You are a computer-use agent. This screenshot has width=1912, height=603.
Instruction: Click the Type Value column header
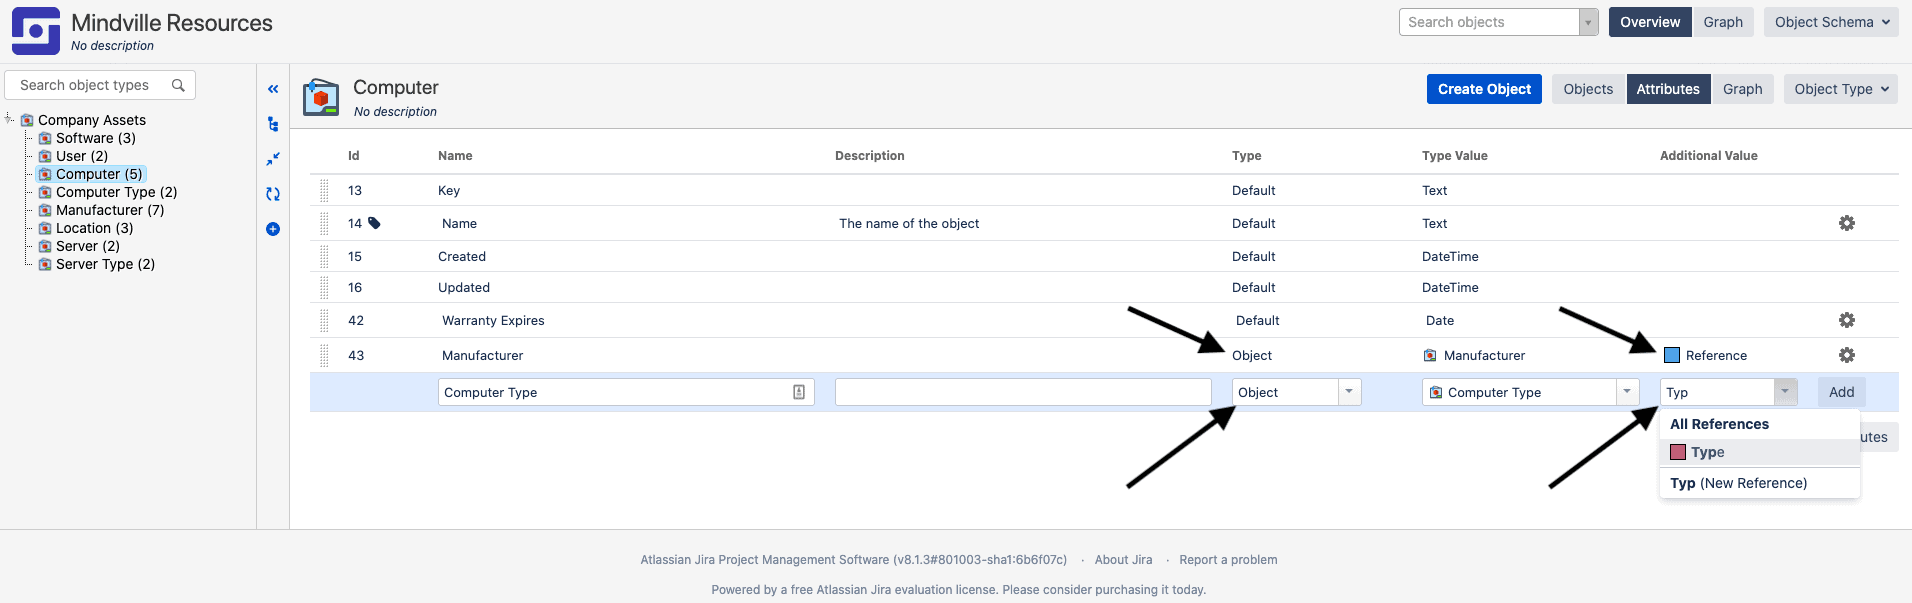click(x=1454, y=155)
